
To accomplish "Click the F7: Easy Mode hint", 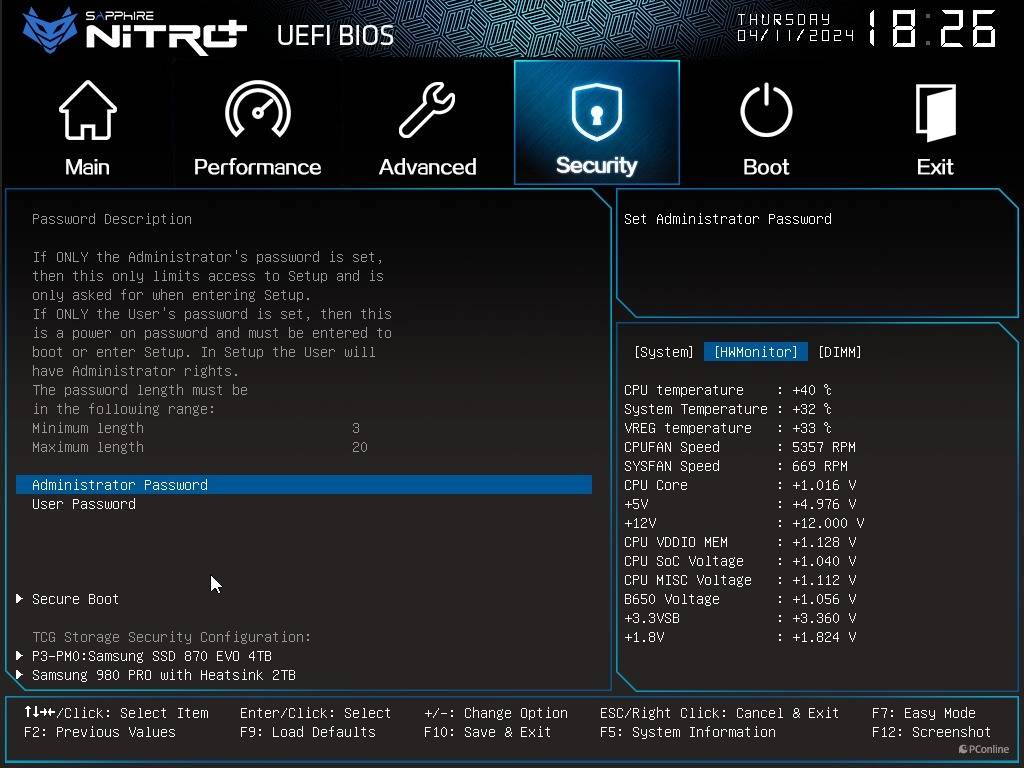I will pos(923,713).
